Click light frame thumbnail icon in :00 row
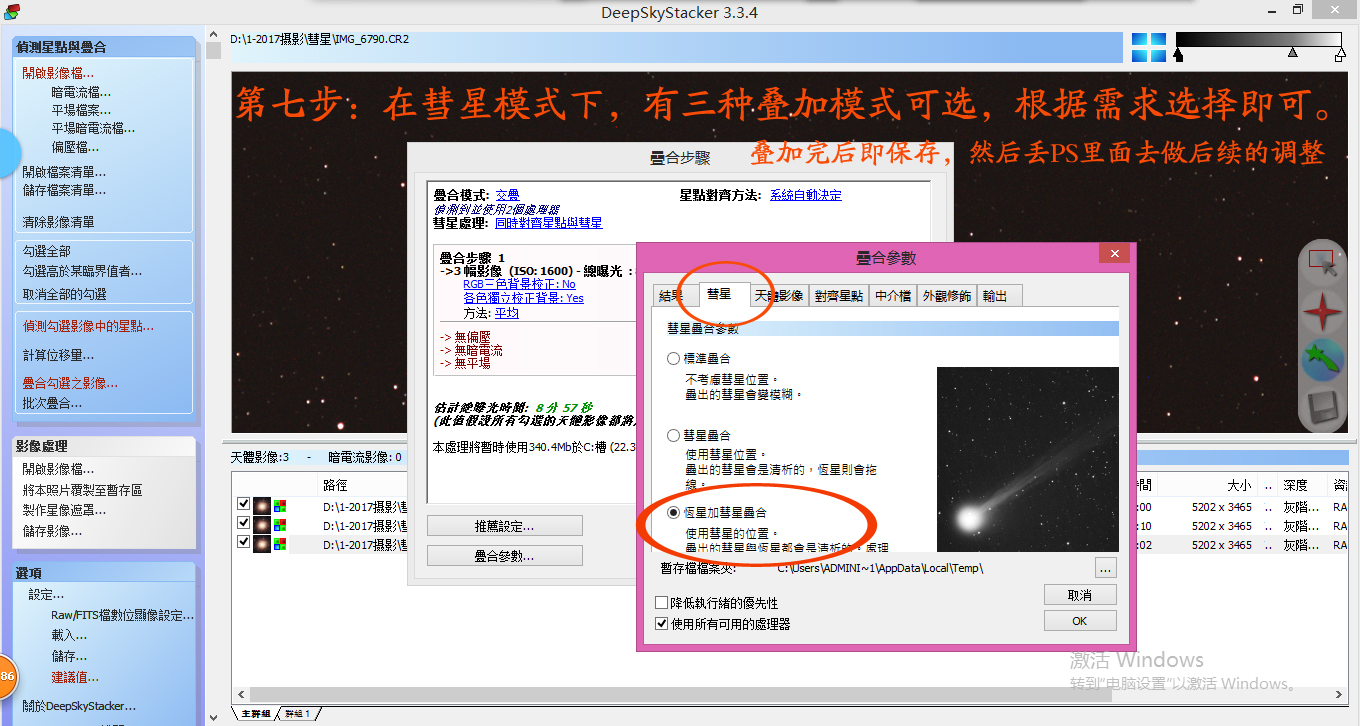Screen dimensions: 1360x726 pos(262,506)
